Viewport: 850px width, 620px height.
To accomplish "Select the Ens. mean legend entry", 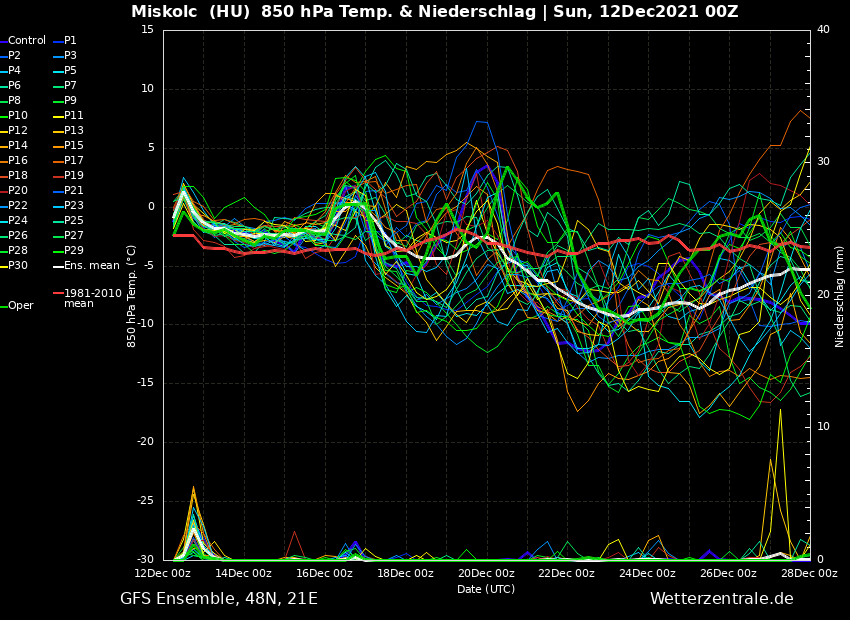I will pyautogui.click(x=91, y=266).
